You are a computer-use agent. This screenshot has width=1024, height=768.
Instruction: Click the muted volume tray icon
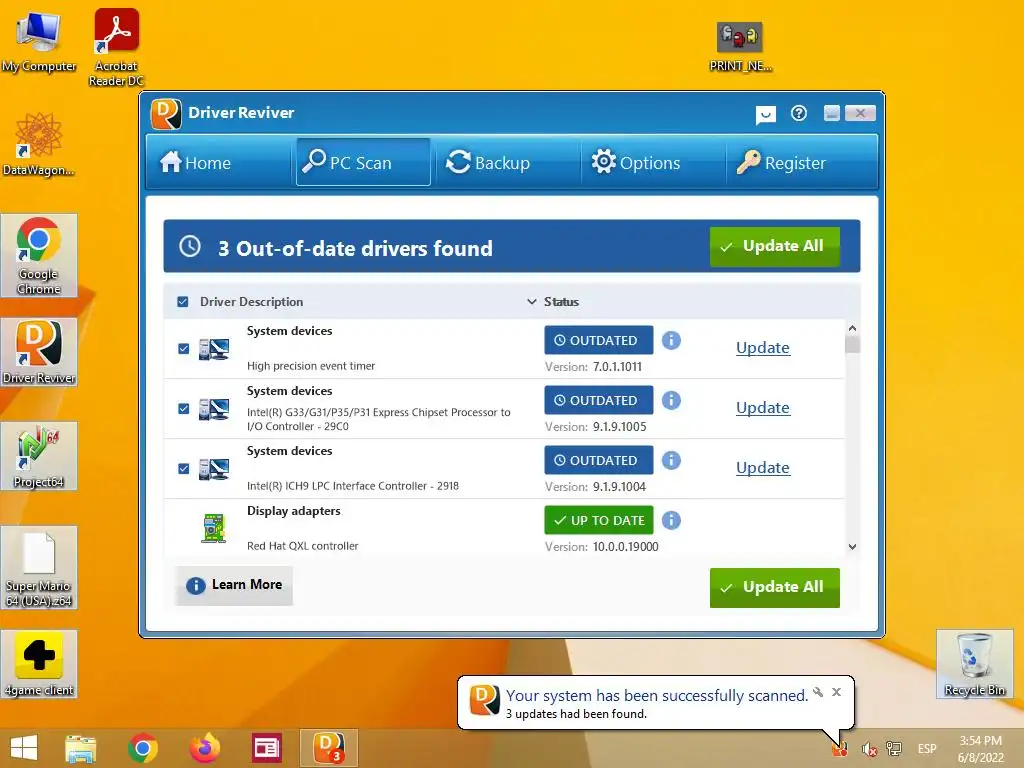coord(869,749)
